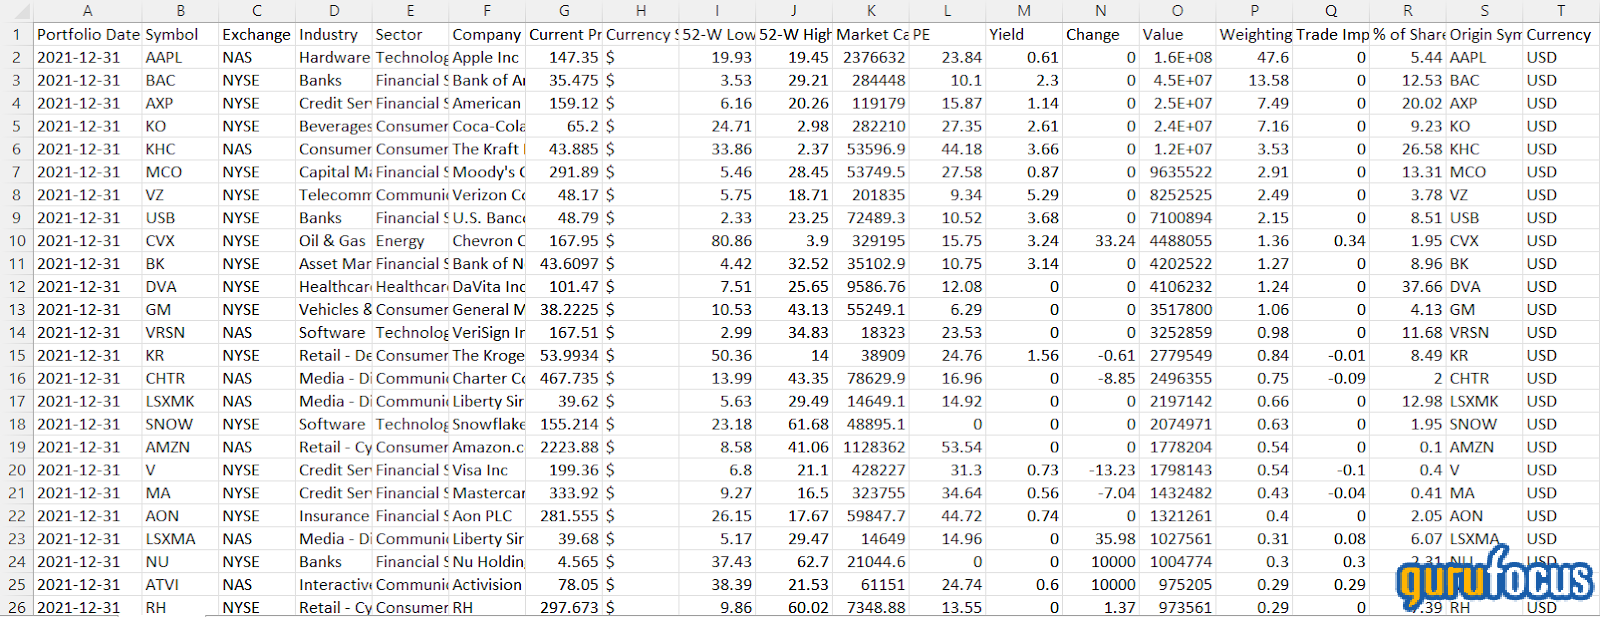1600x617 pixels.
Task: Click the Visa Inc company cell
Action: click(x=487, y=471)
